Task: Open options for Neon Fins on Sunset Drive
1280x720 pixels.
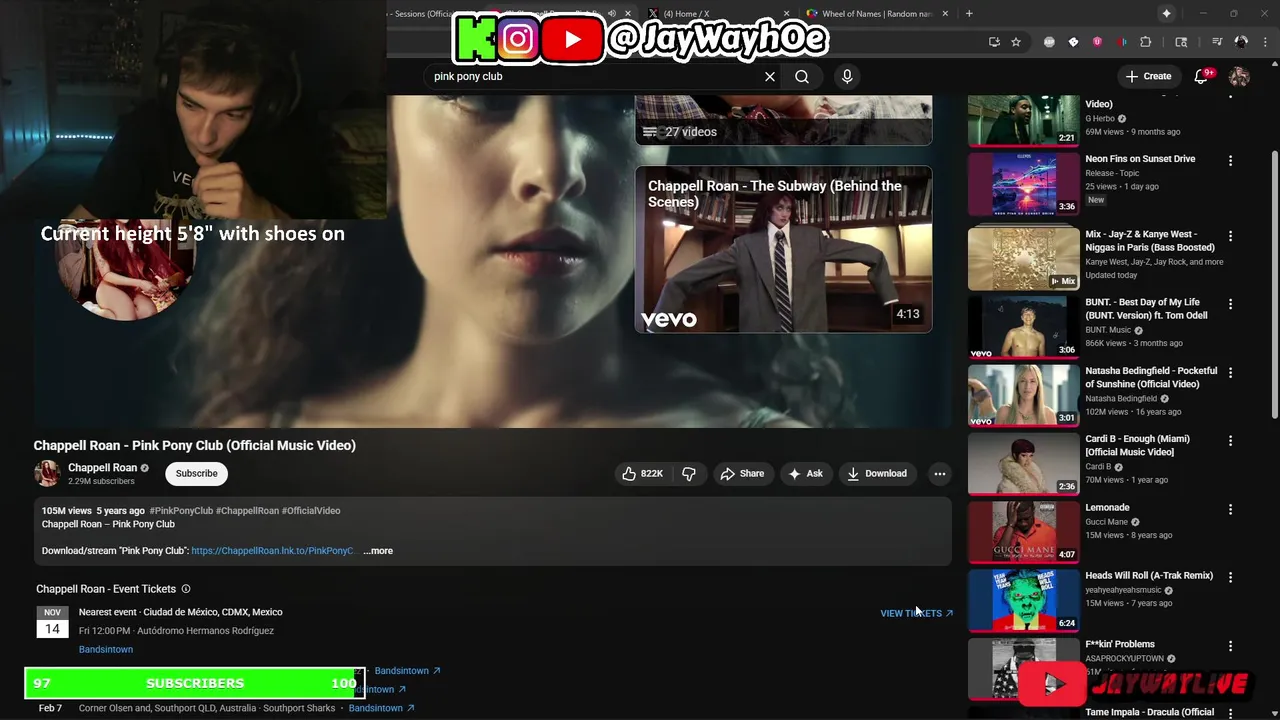Action: click(x=1230, y=160)
